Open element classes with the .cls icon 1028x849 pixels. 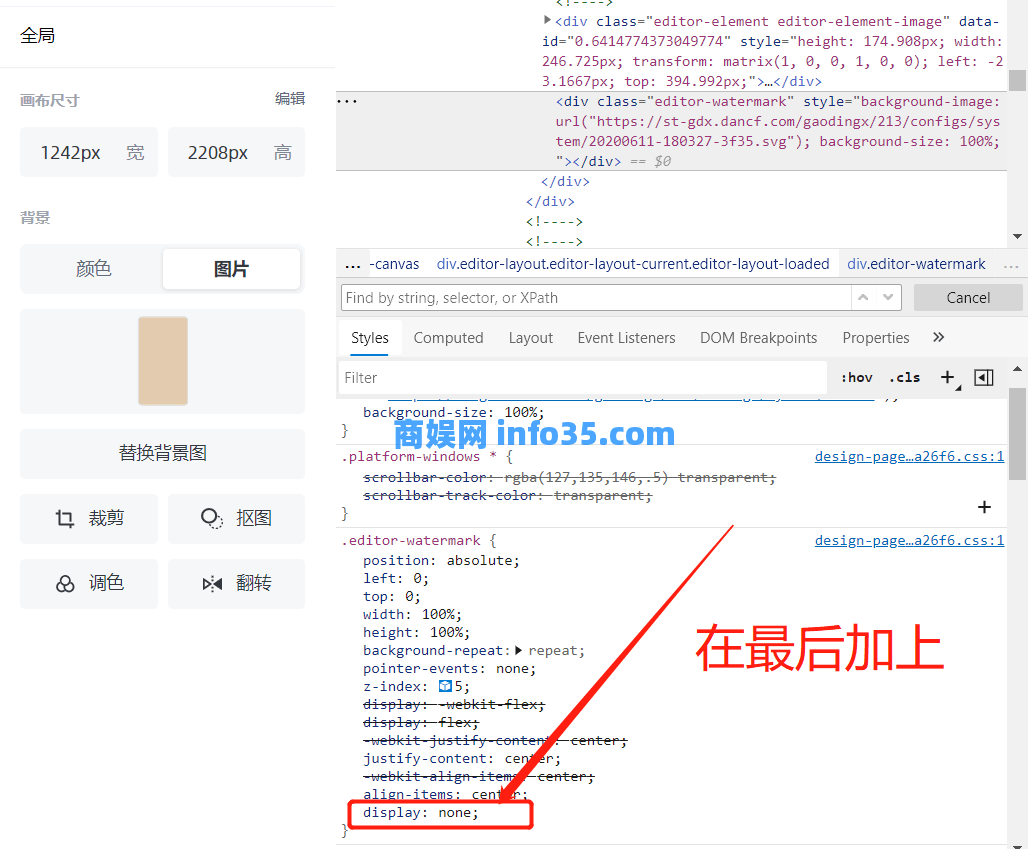click(x=904, y=377)
